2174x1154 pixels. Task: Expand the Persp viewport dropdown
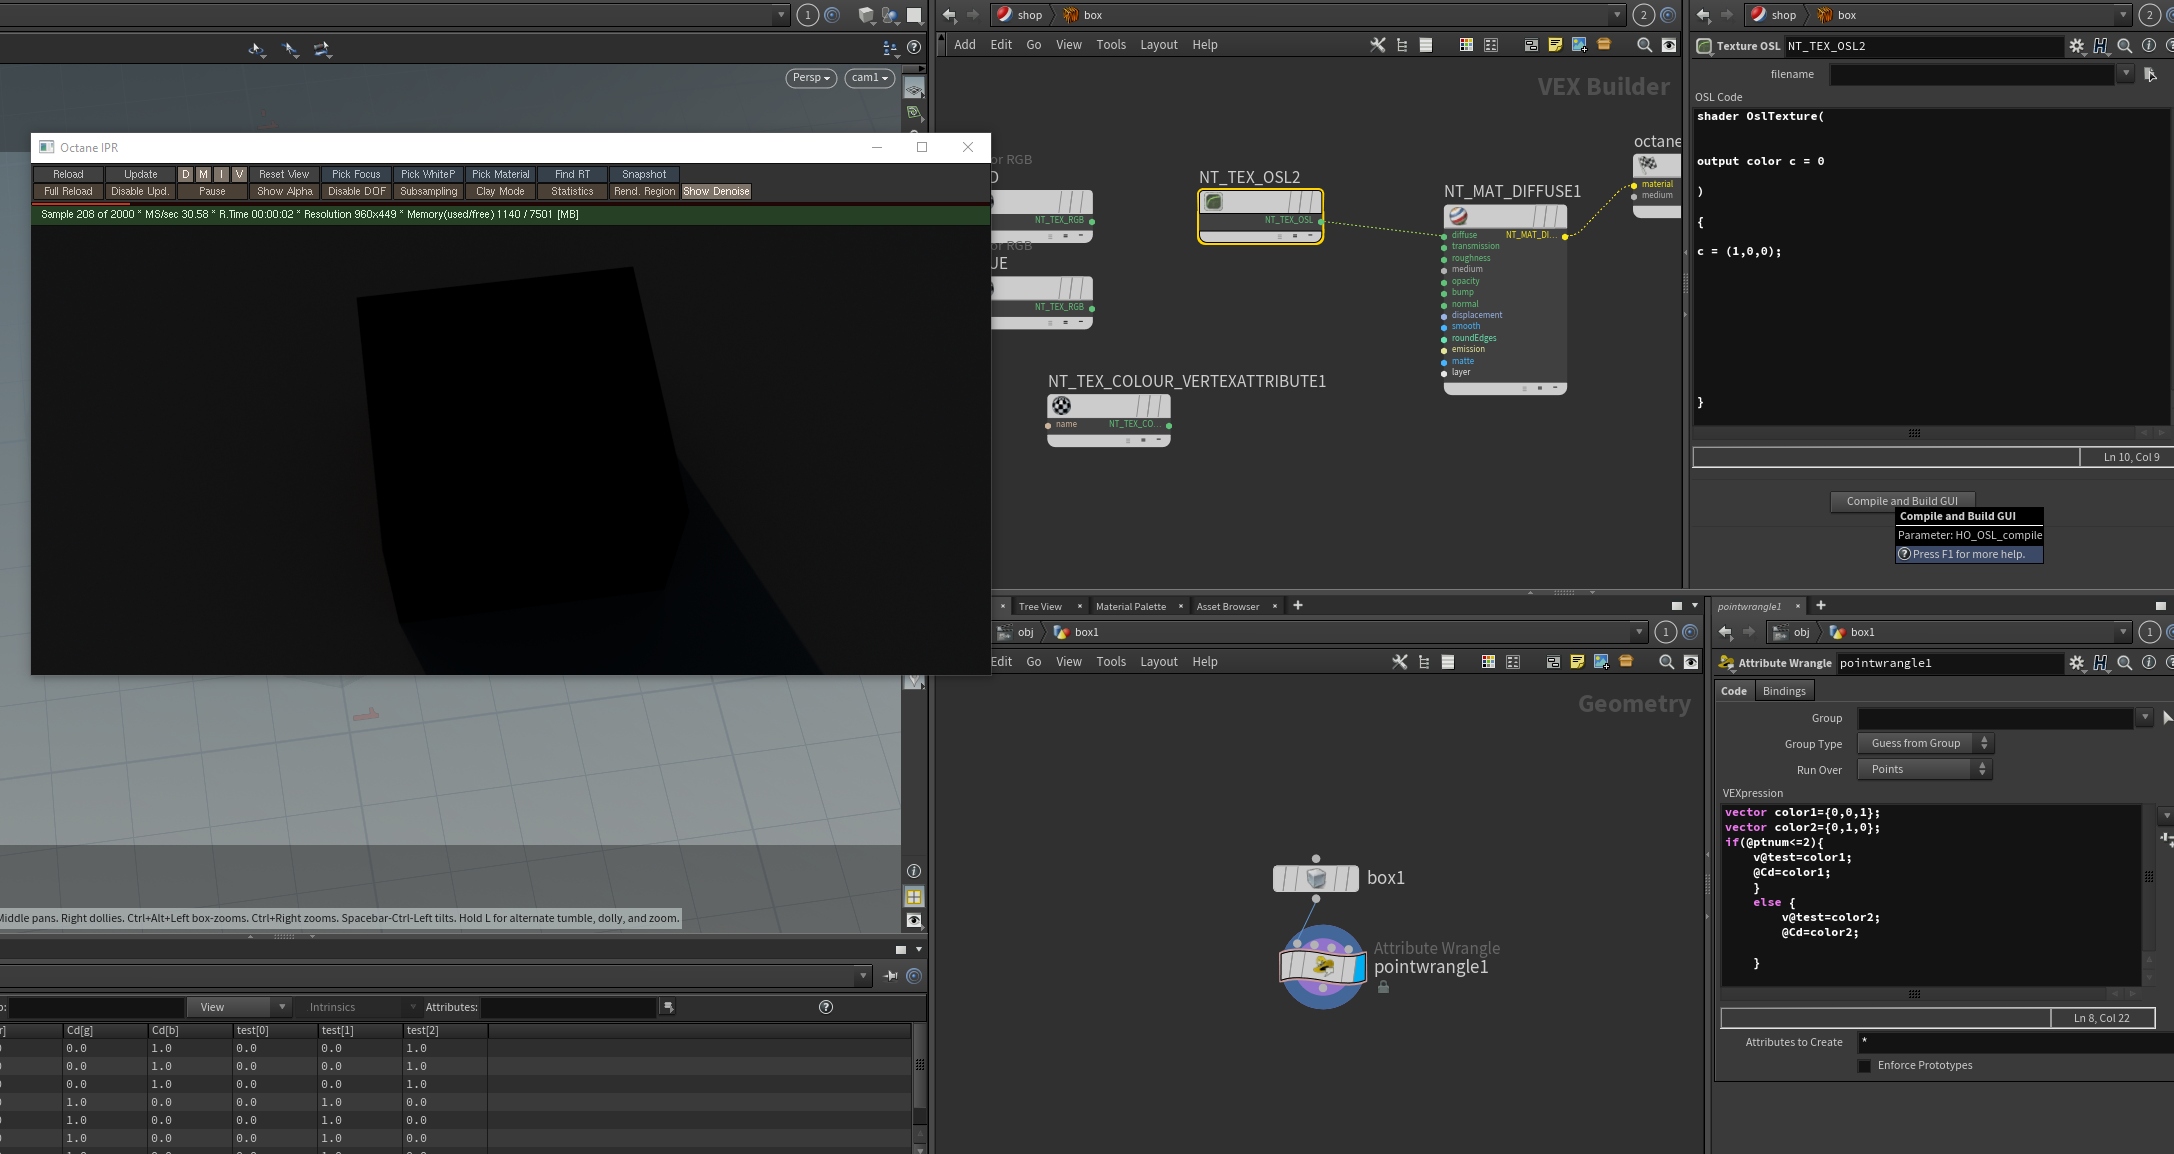pyautogui.click(x=811, y=78)
